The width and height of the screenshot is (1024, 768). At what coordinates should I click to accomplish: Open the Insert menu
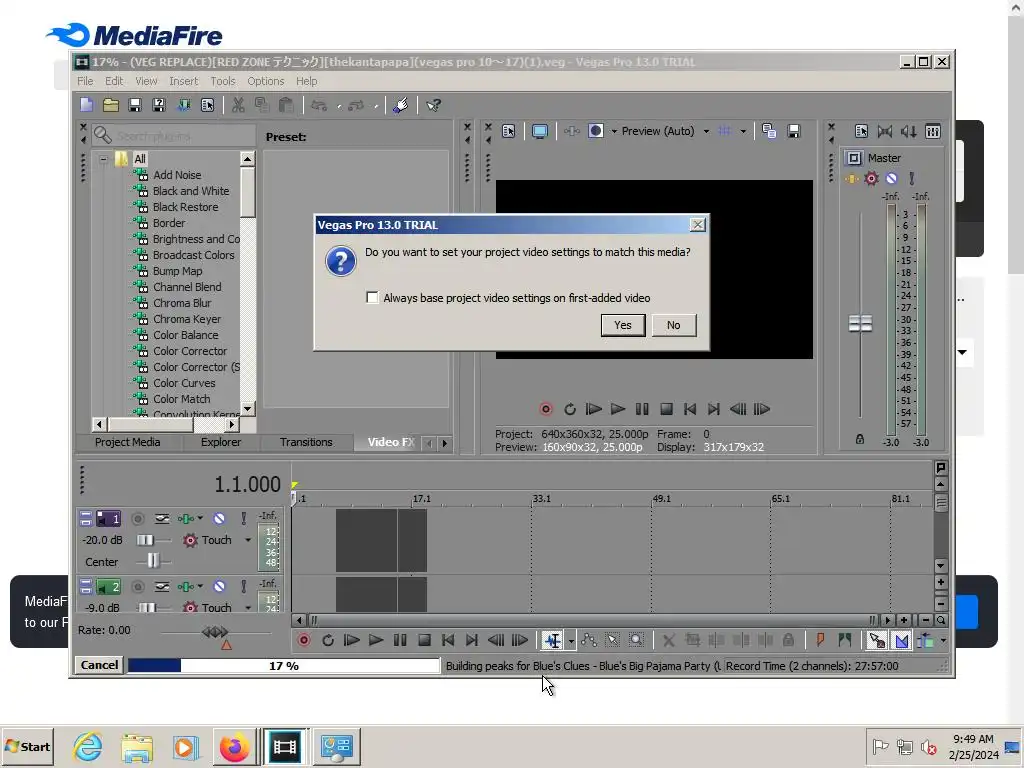(x=183, y=81)
